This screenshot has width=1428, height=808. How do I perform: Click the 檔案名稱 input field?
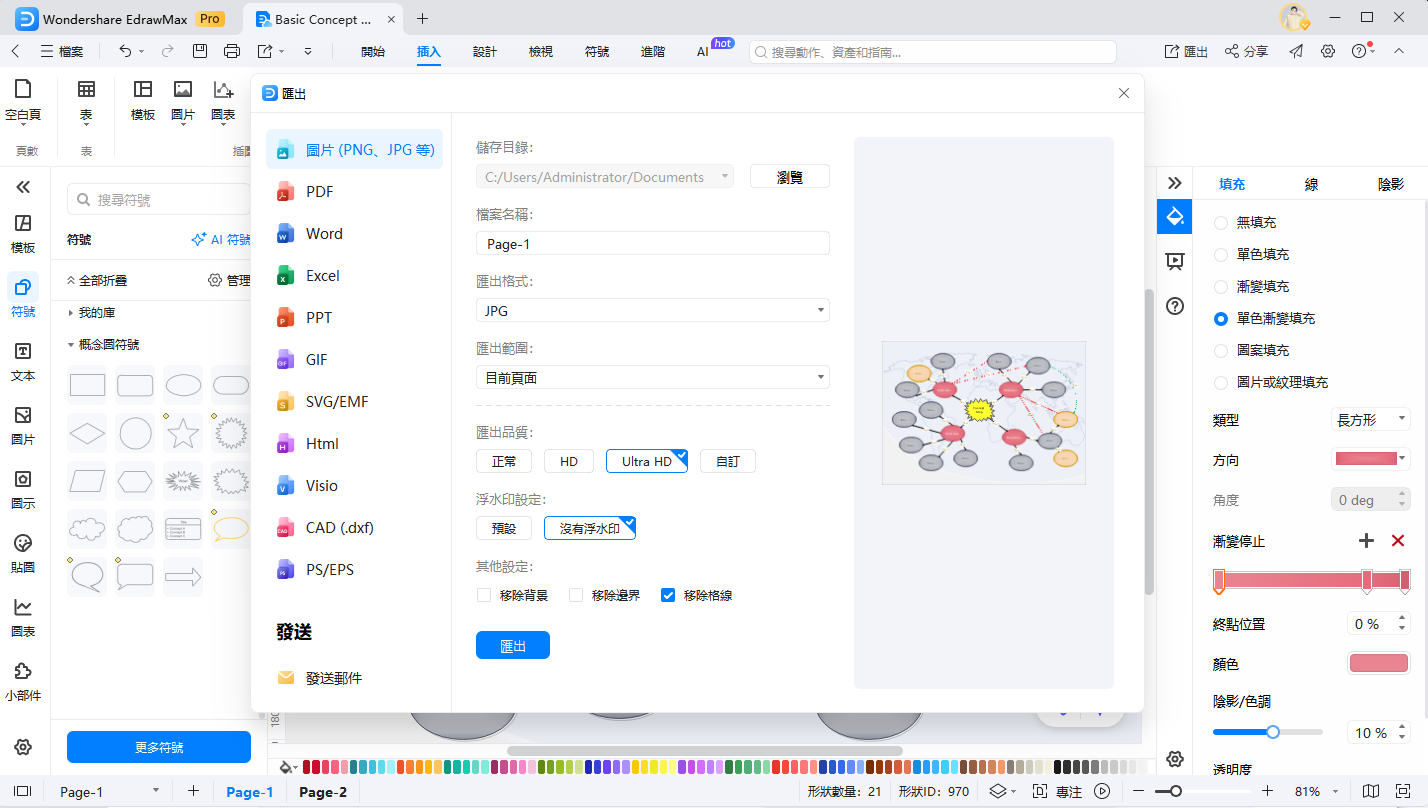[652, 243]
